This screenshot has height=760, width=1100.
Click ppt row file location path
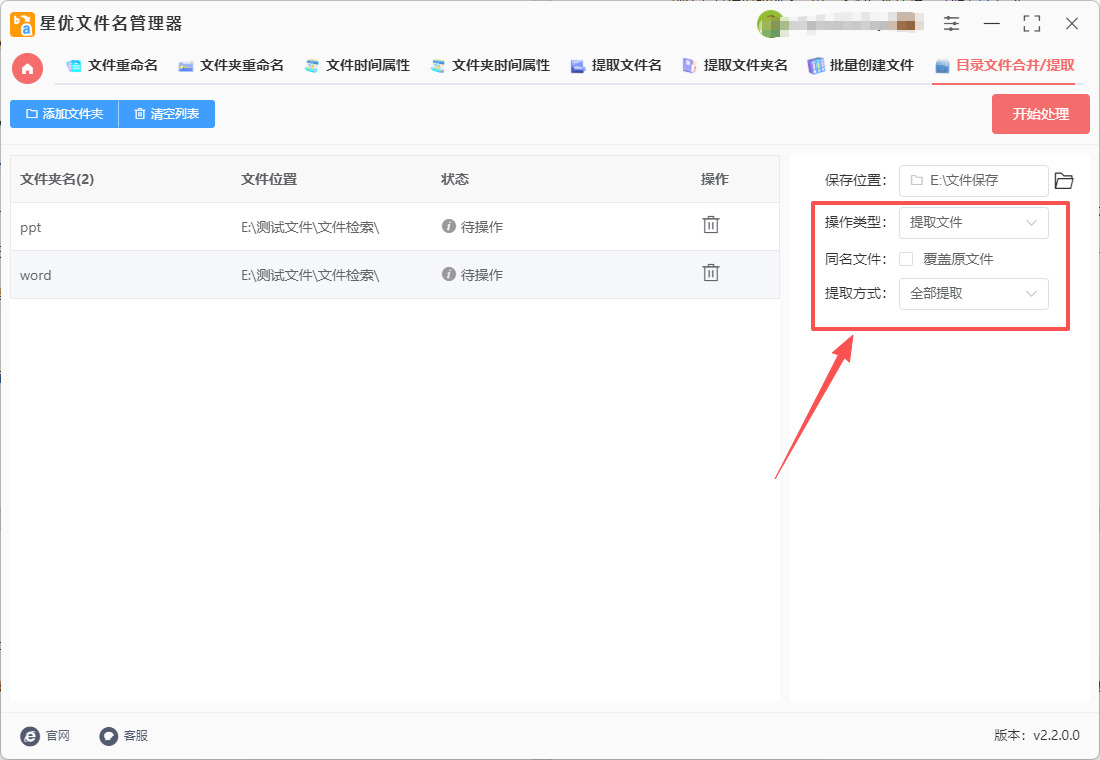point(310,227)
